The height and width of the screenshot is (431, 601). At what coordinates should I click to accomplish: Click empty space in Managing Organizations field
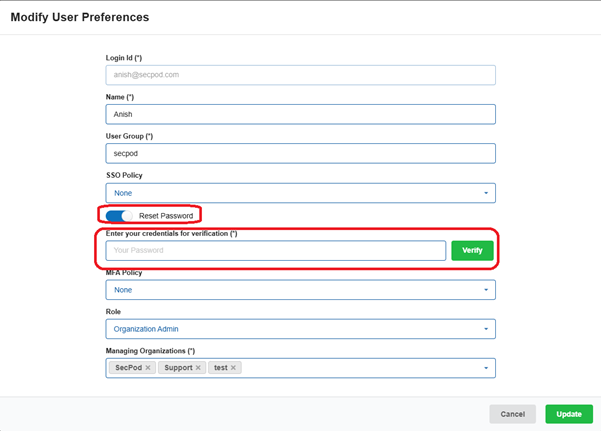[360, 368]
